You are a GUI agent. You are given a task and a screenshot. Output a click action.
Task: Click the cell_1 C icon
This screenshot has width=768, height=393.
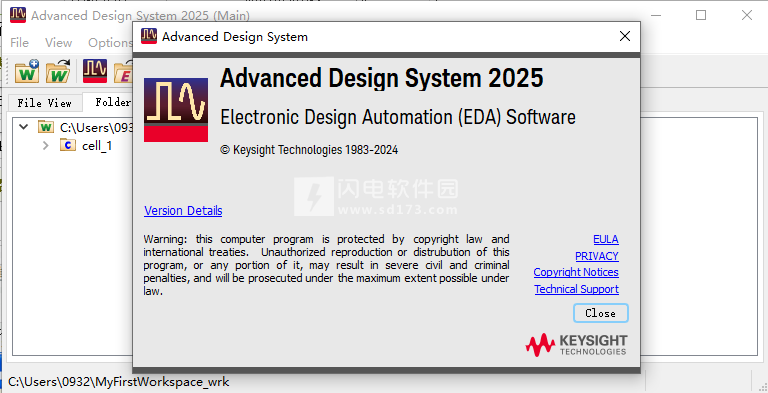68,145
